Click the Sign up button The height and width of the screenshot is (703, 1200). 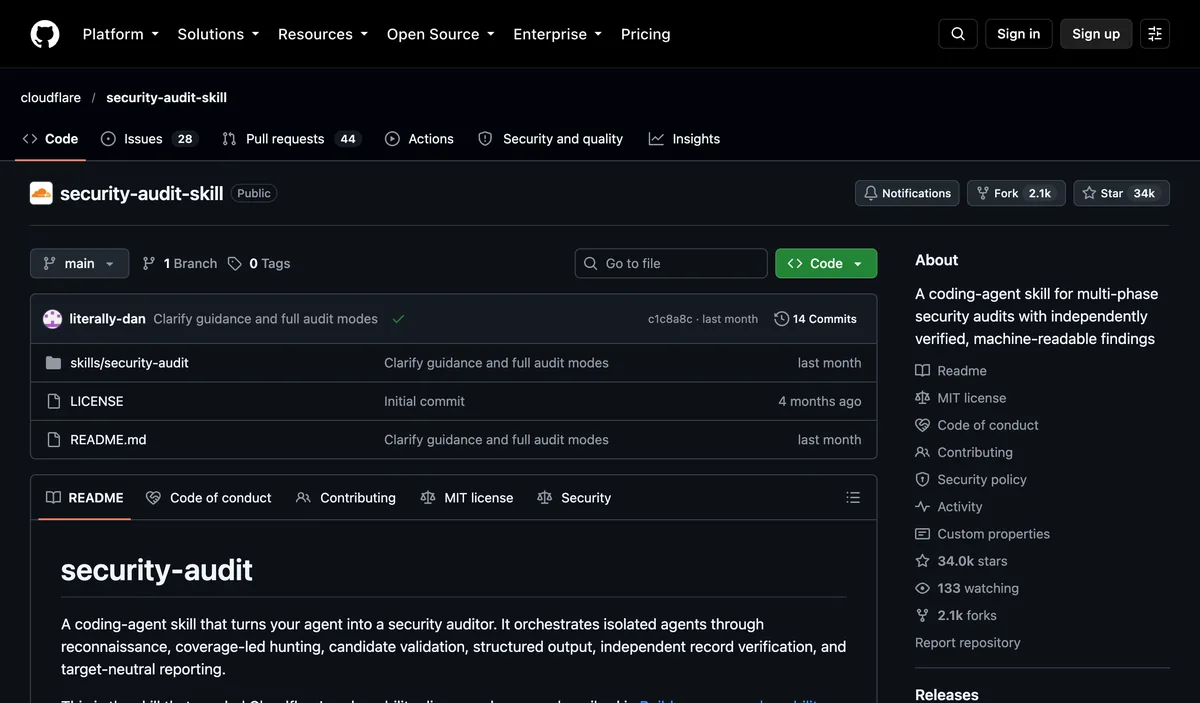click(x=1096, y=34)
